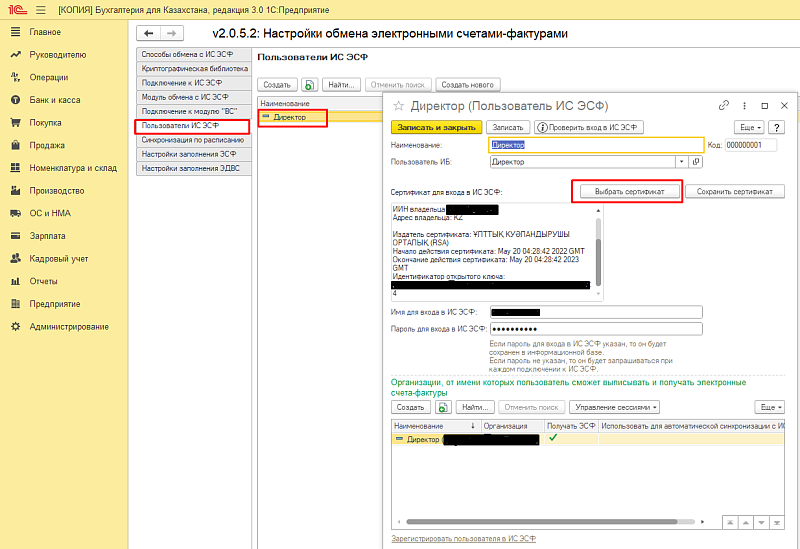Copy link to Директор form
Viewport: 800px width, 549px height.
[724, 105]
